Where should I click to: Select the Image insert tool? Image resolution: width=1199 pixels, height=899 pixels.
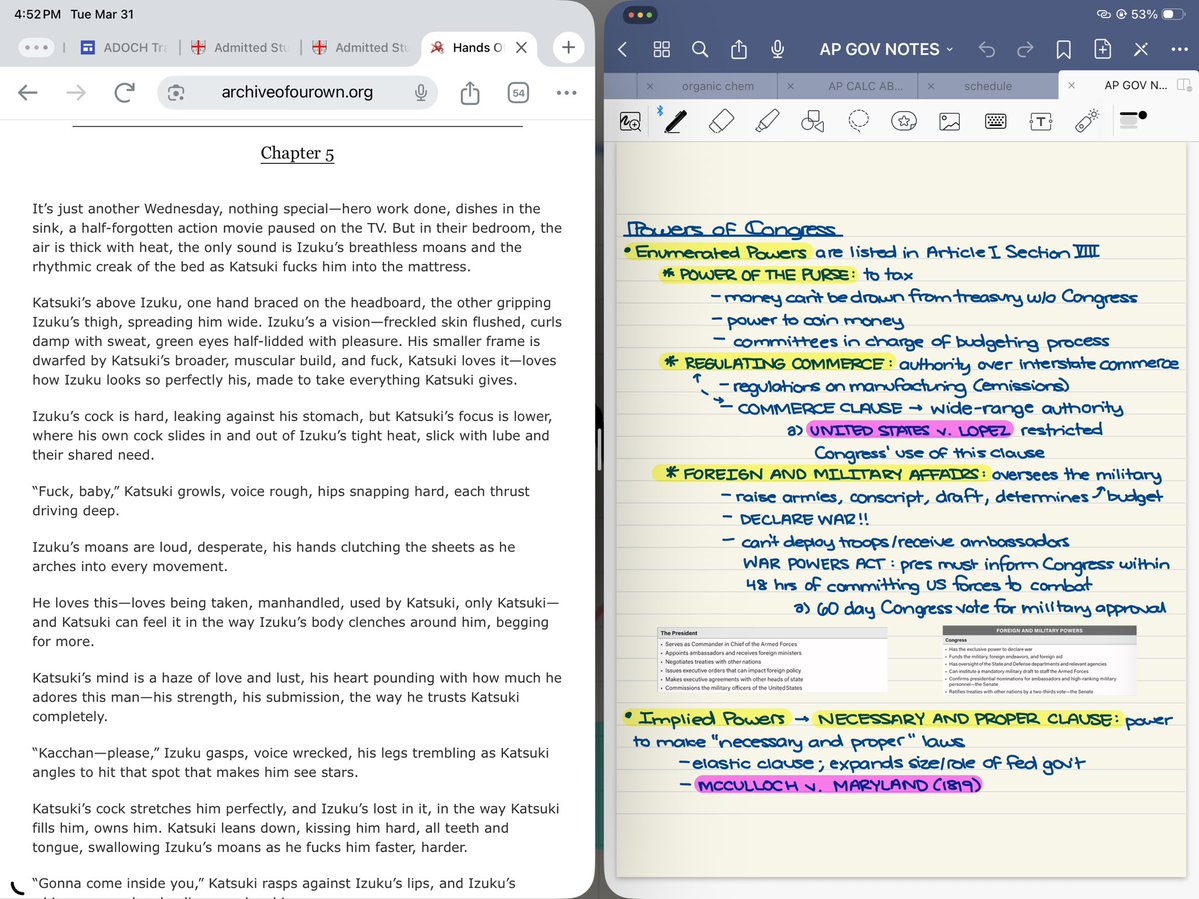950,121
